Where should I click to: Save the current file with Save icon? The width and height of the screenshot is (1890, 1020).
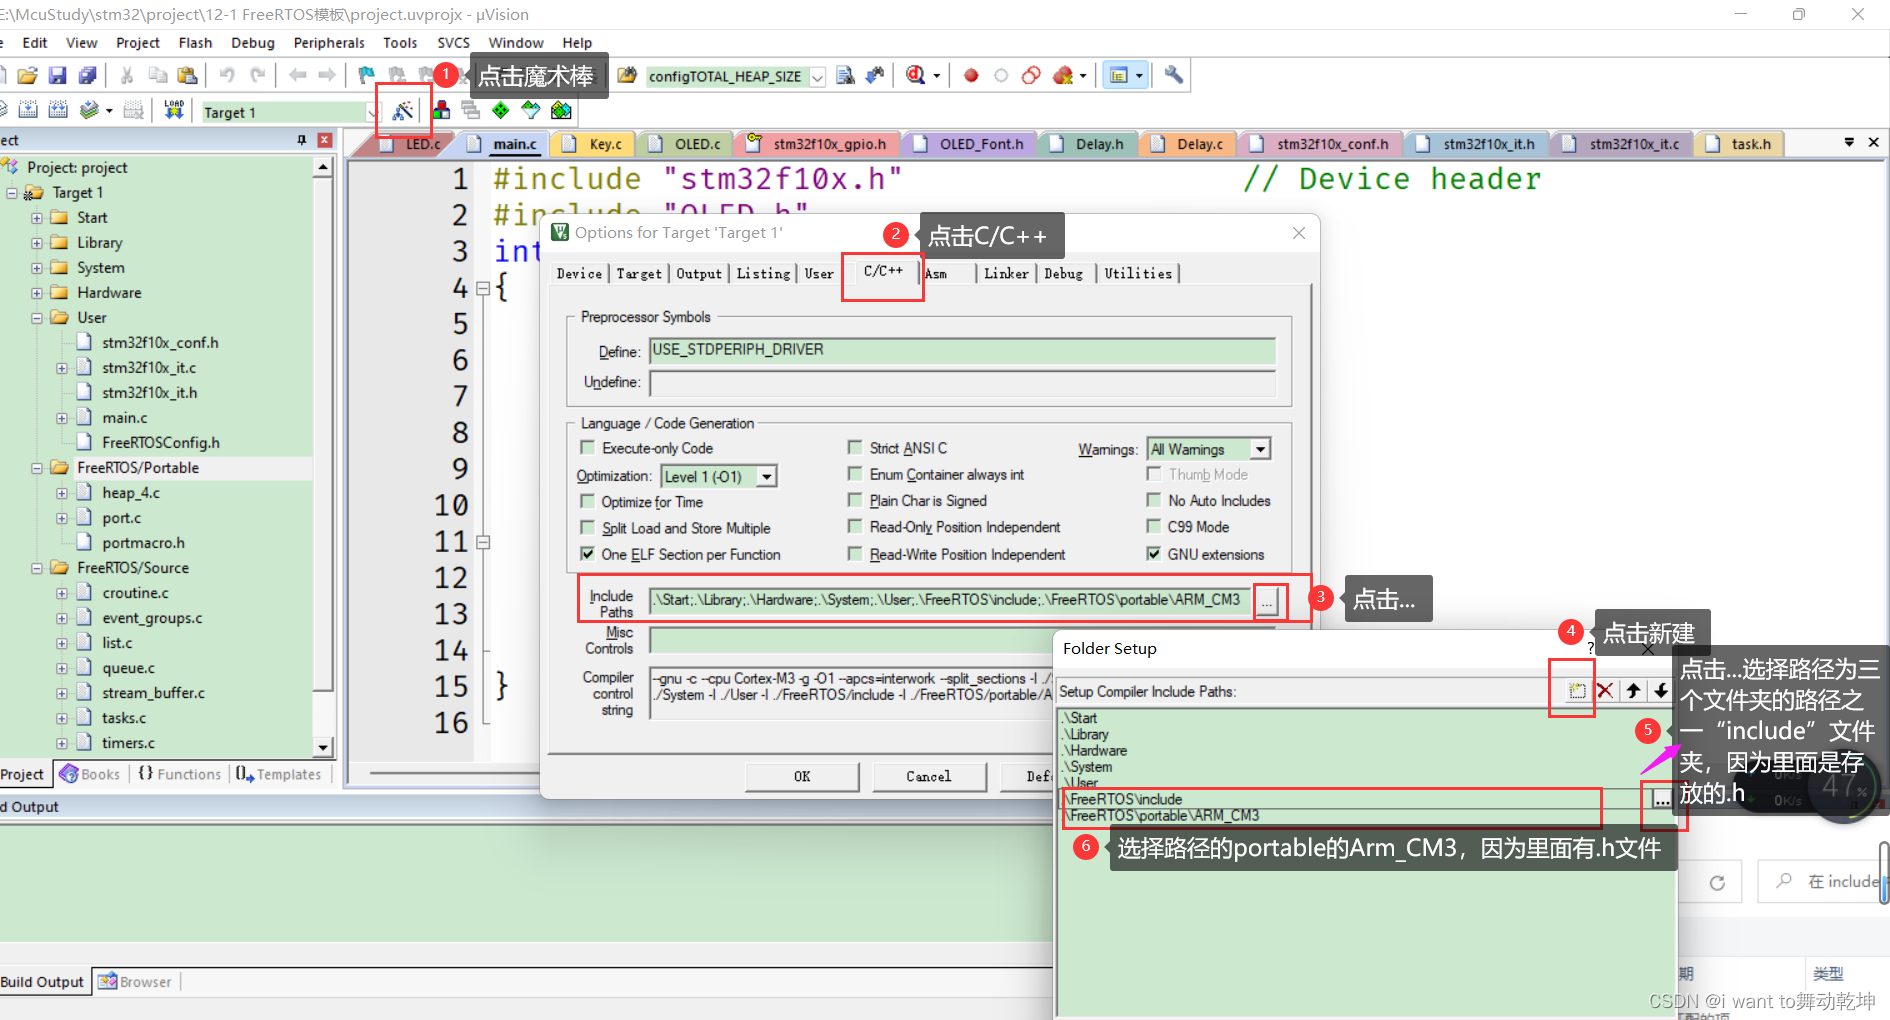click(x=57, y=75)
